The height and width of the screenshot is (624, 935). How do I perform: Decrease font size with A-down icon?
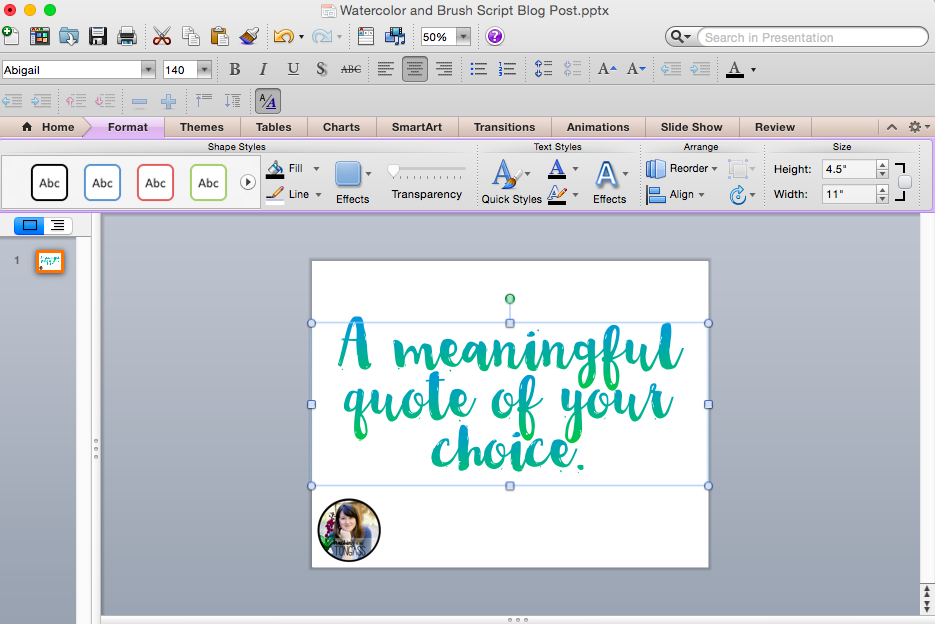coord(636,69)
